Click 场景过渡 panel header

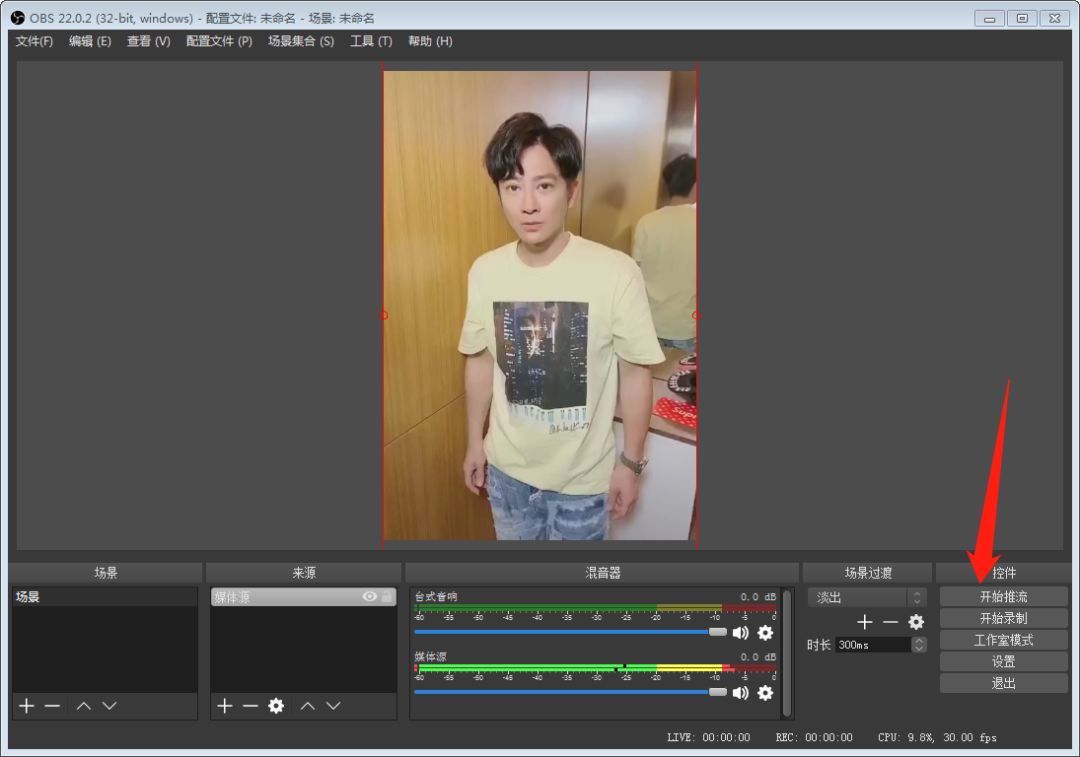[868, 572]
